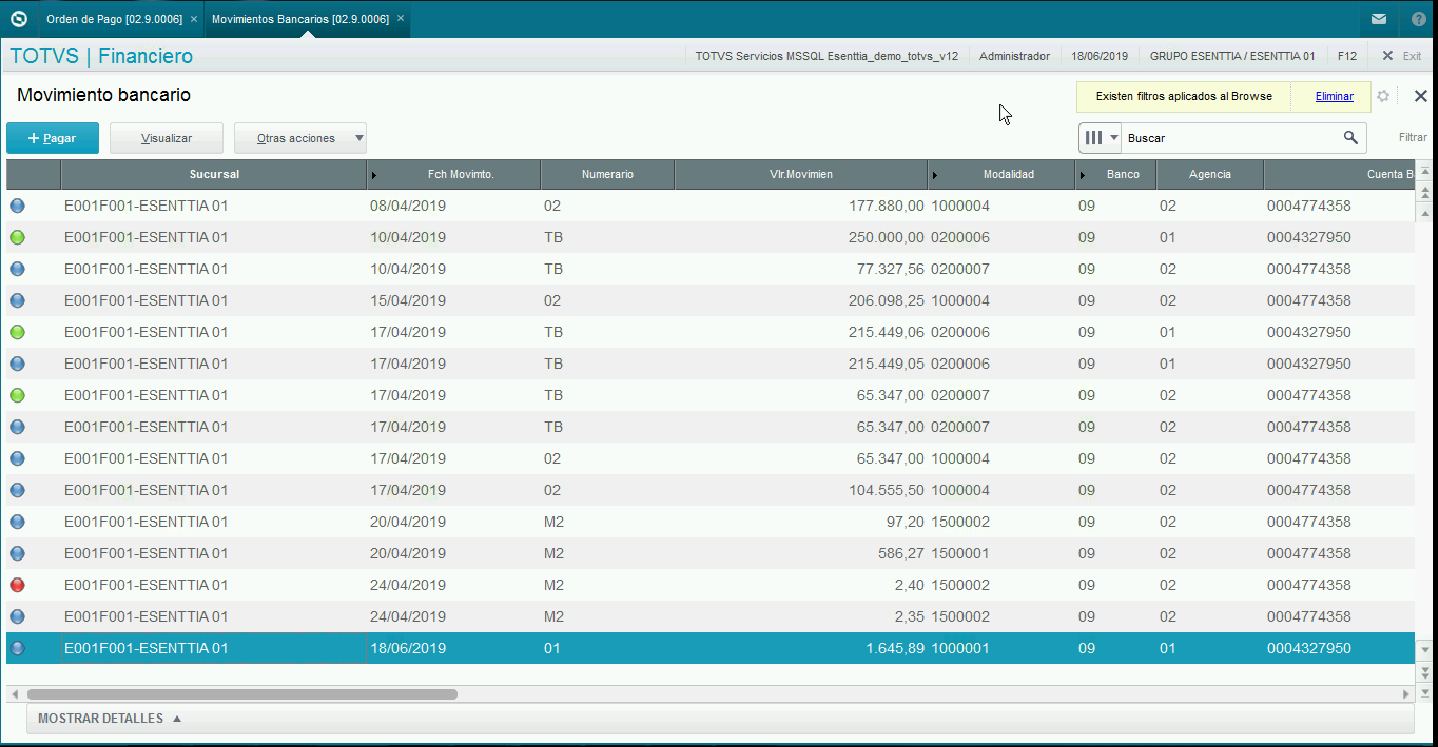Select the cell with value 1.645,89

click(x=801, y=648)
